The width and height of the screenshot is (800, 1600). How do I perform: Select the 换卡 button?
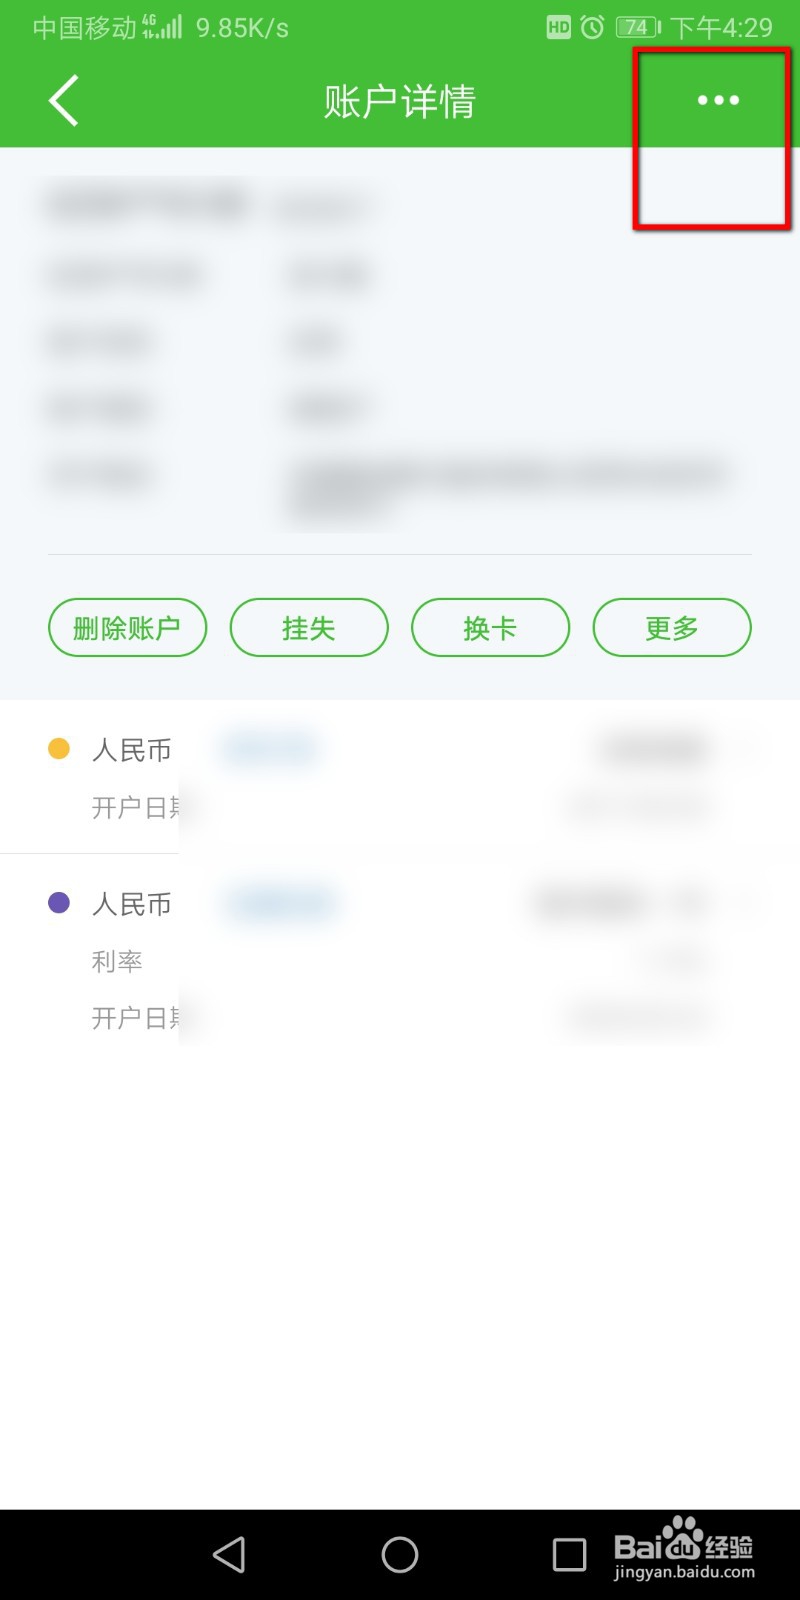490,628
